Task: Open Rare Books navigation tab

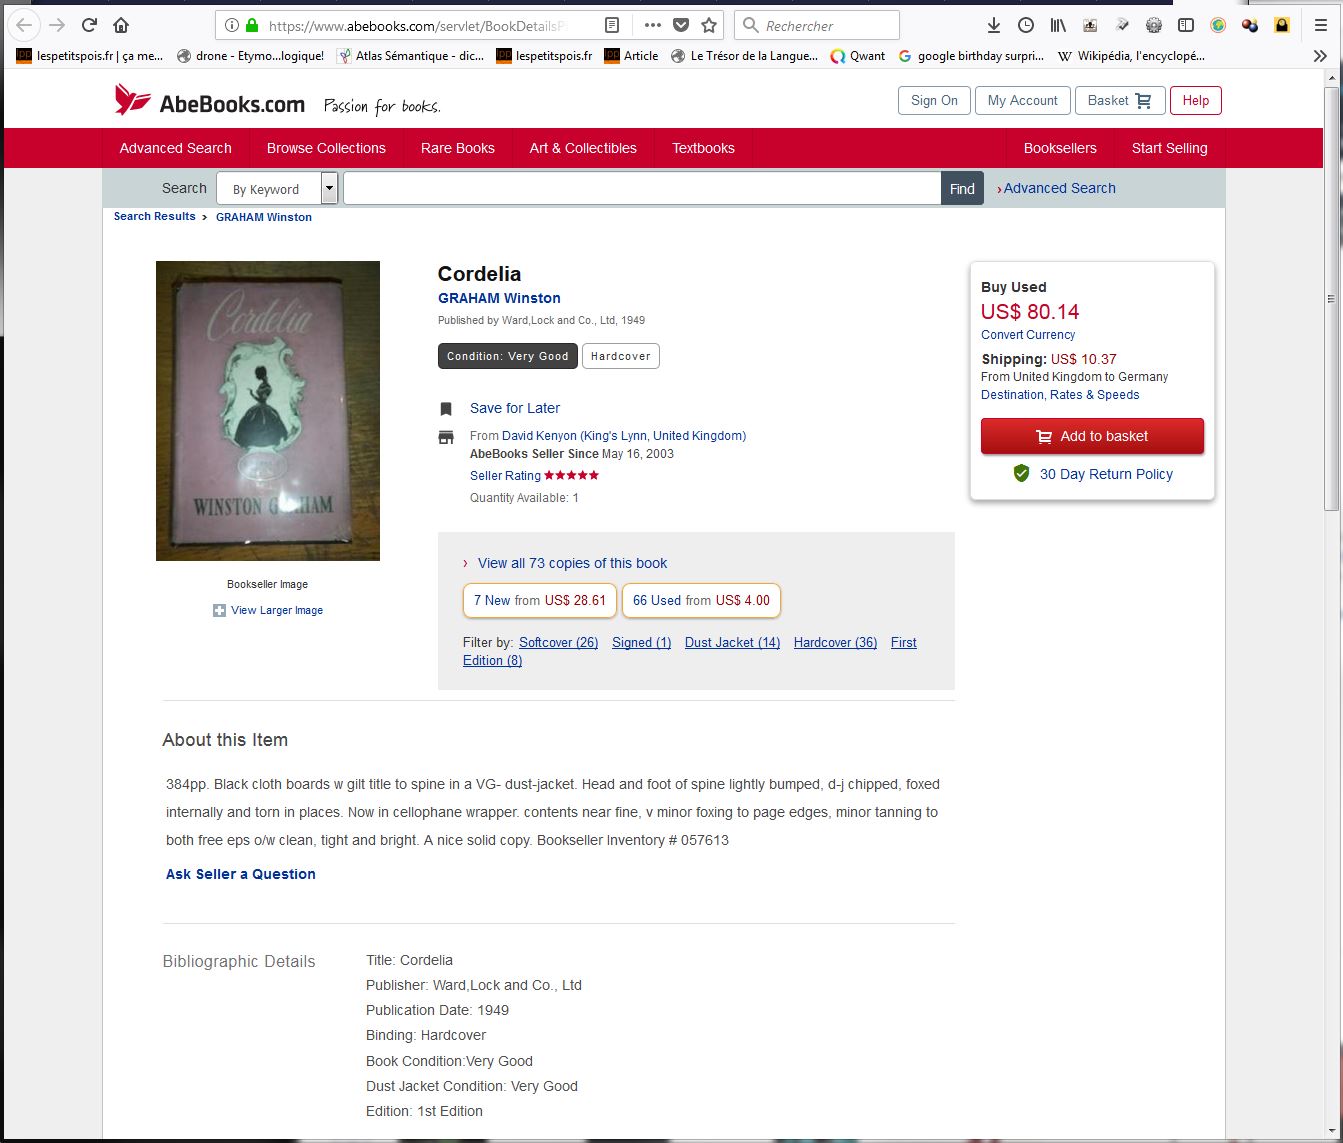Action: tap(457, 148)
